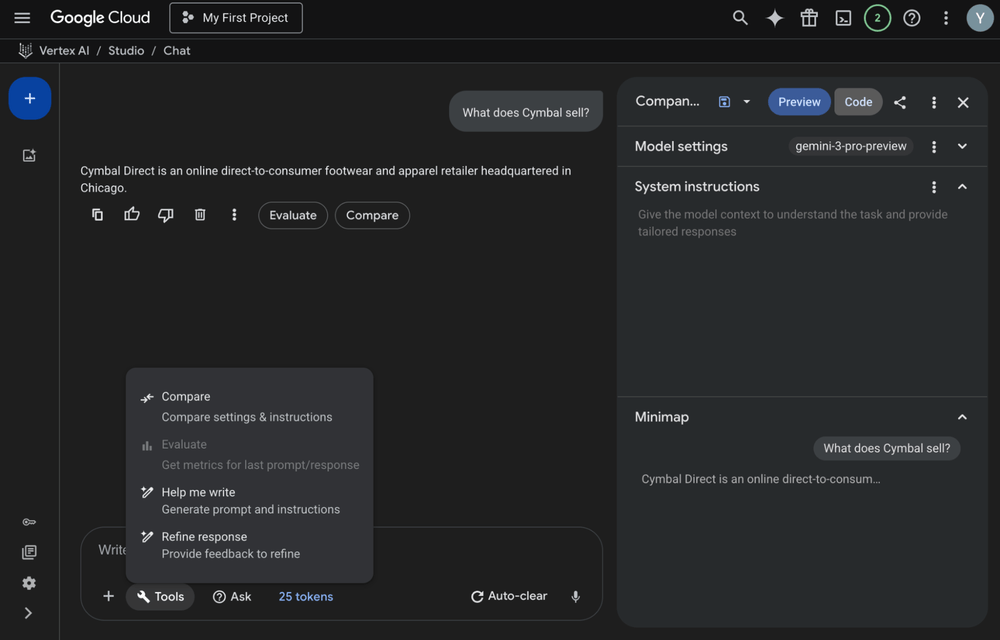Give the response a thumbs down
The width and height of the screenshot is (1000, 640).
point(166,215)
